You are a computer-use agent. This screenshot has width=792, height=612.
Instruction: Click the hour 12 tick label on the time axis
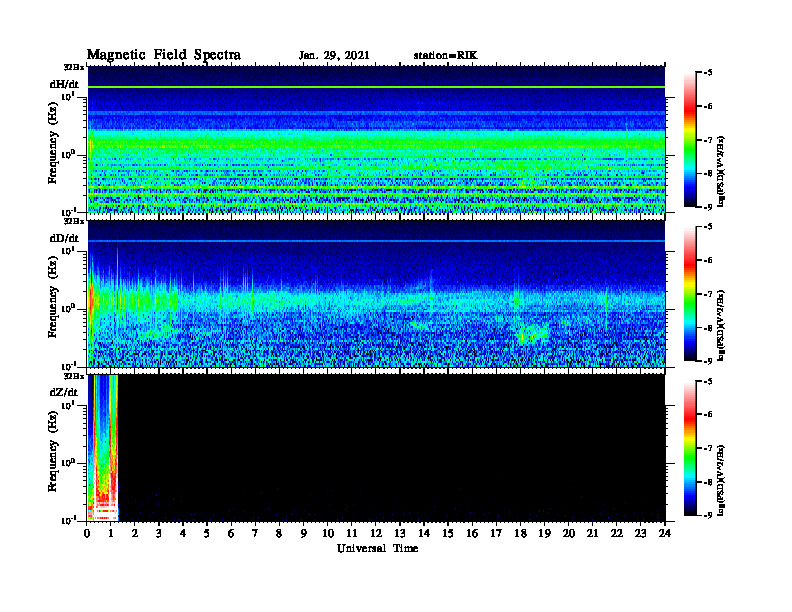(376, 534)
